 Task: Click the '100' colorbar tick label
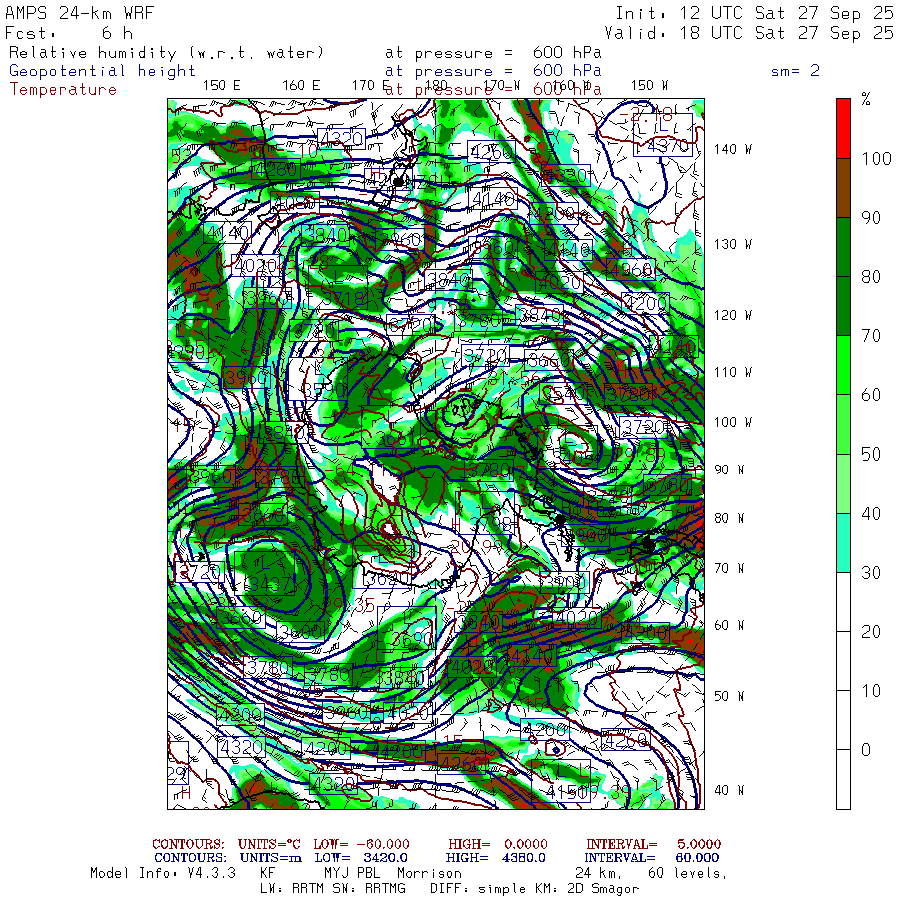tap(876, 158)
